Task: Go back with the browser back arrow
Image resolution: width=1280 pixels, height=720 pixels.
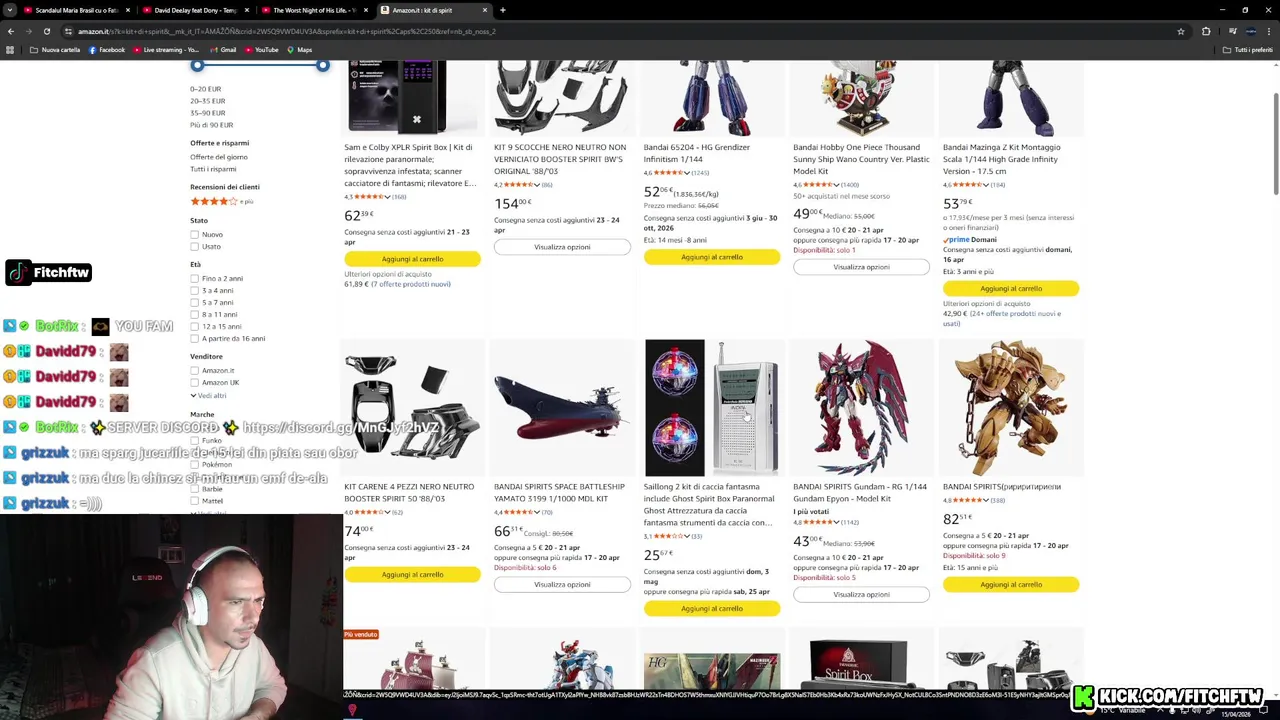Action: coord(11,31)
